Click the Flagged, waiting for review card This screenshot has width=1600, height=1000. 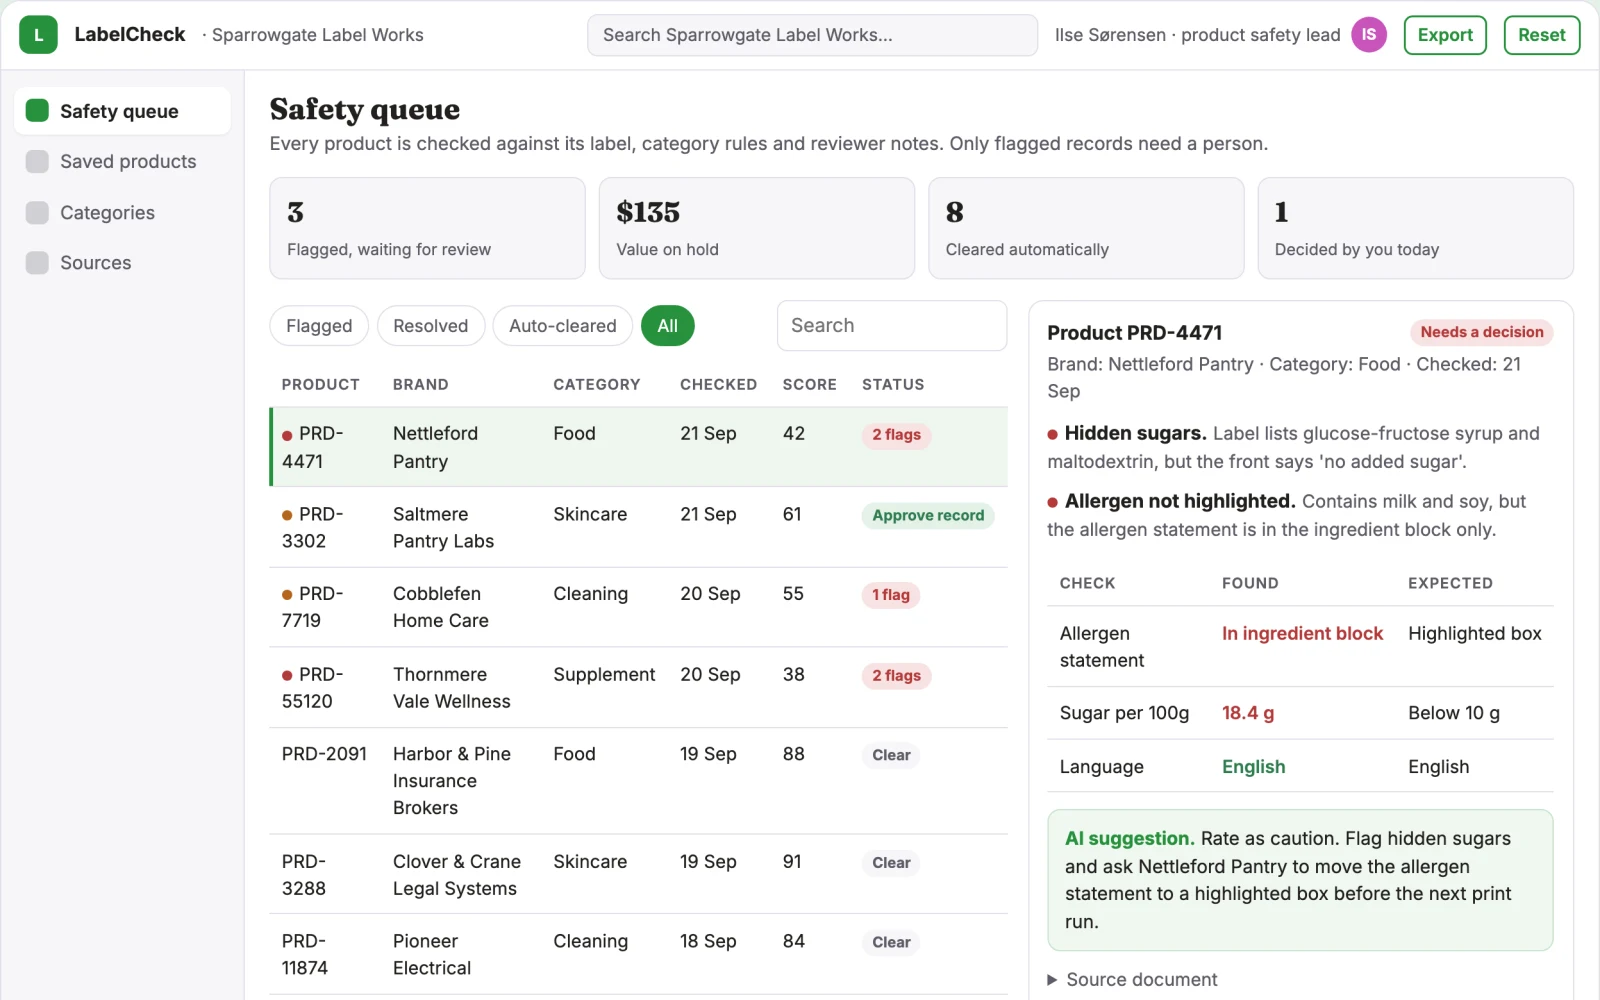click(x=427, y=228)
